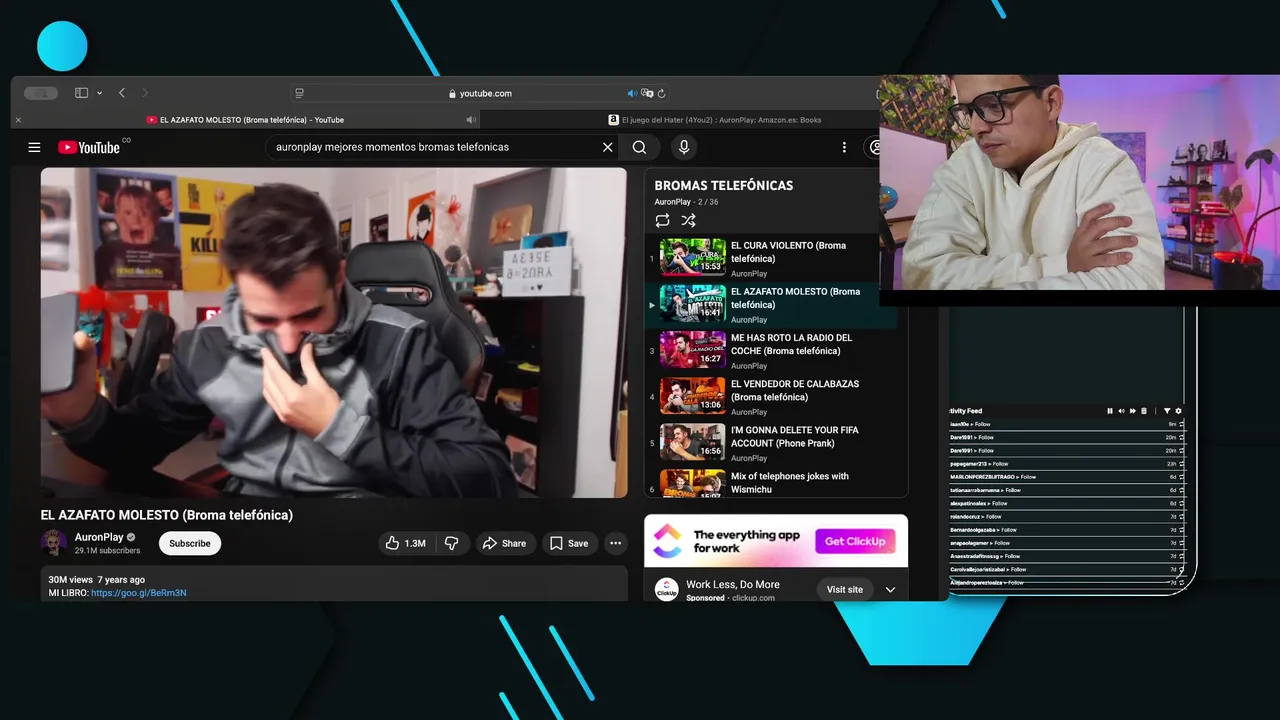Screen dimensions: 1280x720
Task: Play I'M GONNA DELETE YOUR FIFA ACCOUNT
Action: [x=772, y=442]
